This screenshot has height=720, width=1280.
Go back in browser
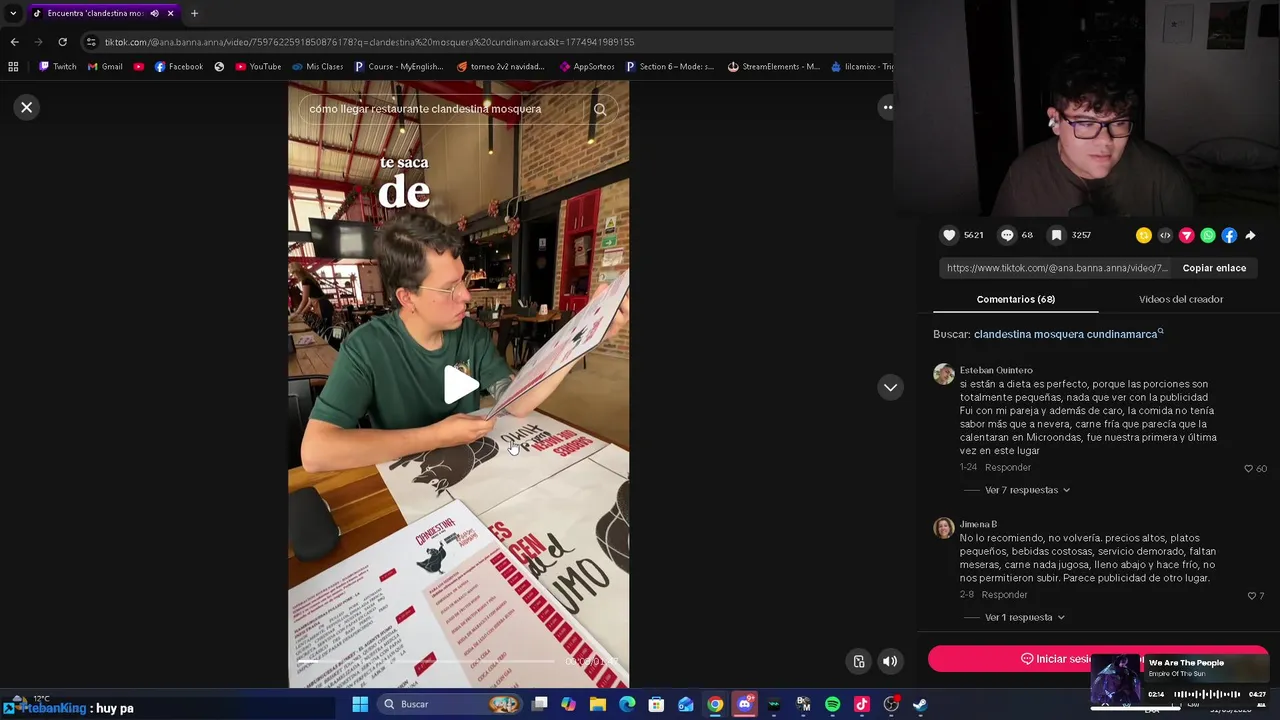pyautogui.click(x=14, y=42)
